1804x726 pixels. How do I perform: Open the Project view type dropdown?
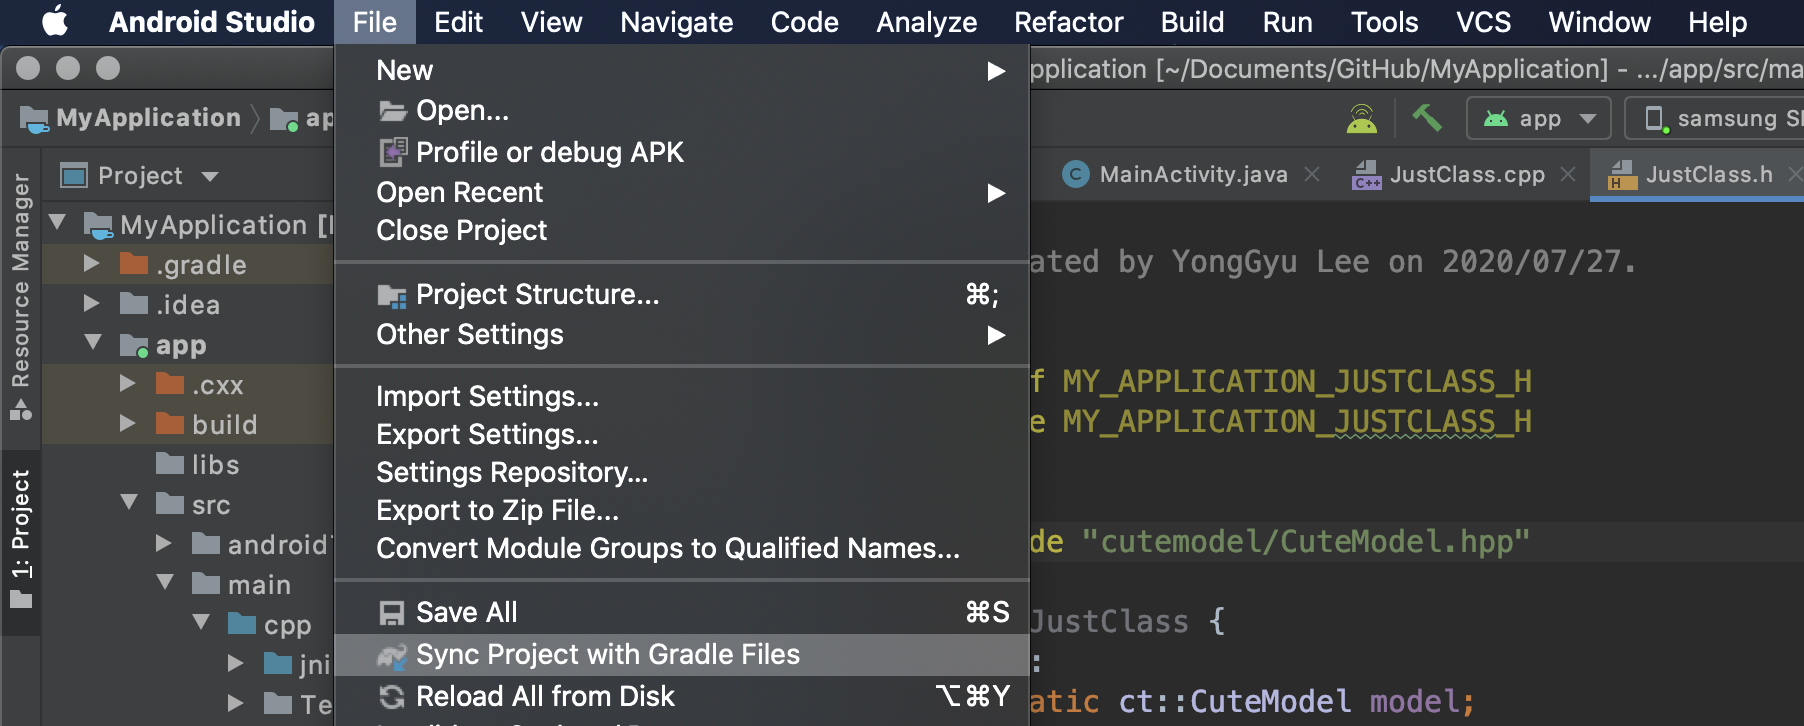(139, 176)
